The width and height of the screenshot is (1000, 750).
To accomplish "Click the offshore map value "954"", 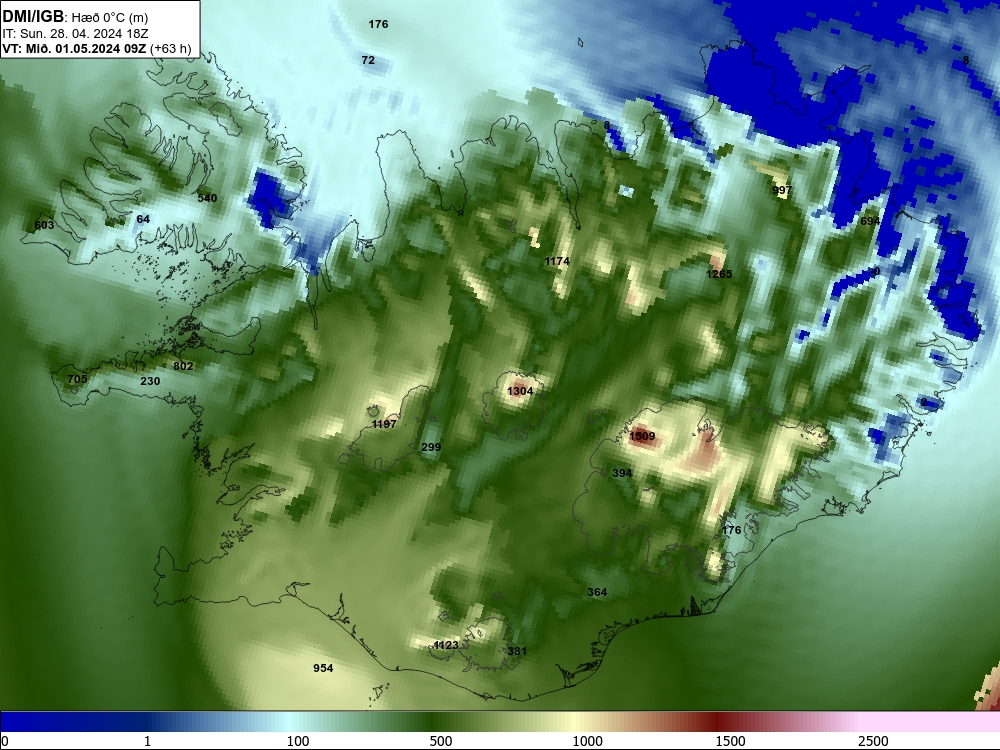I will click(323, 668).
